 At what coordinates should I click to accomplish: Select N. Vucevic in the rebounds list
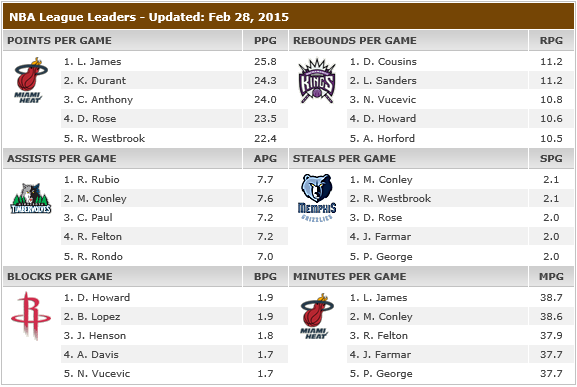click(389, 100)
